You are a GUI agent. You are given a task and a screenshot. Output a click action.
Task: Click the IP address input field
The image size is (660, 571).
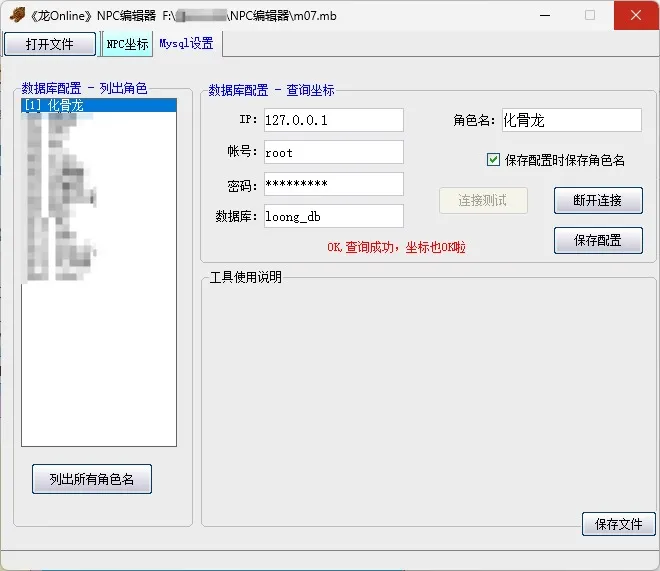click(x=333, y=120)
